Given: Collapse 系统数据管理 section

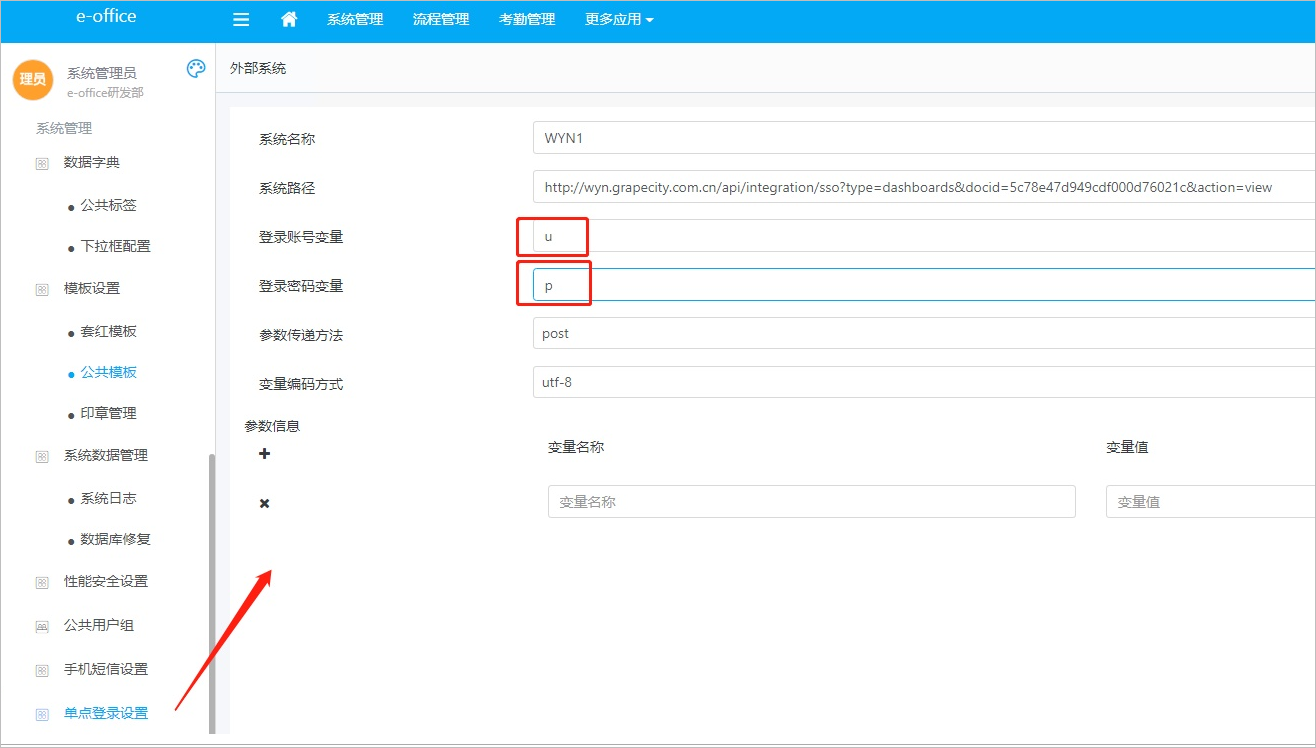Looking at the screenshot, I should (x=105, y=455).
